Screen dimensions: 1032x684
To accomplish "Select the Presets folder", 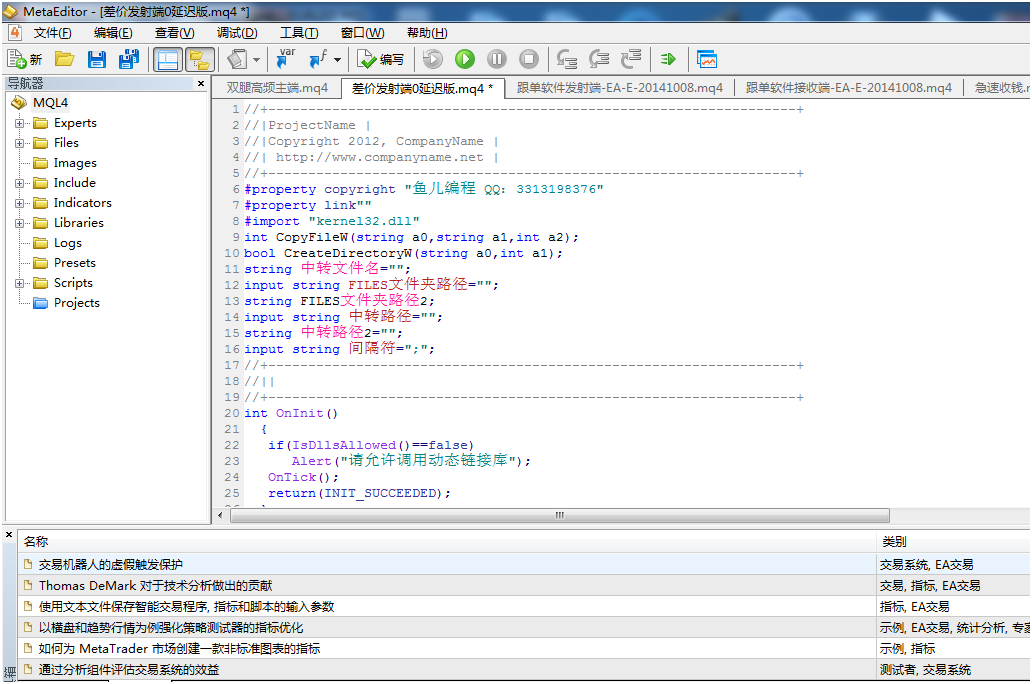I will tap(74, 263).
